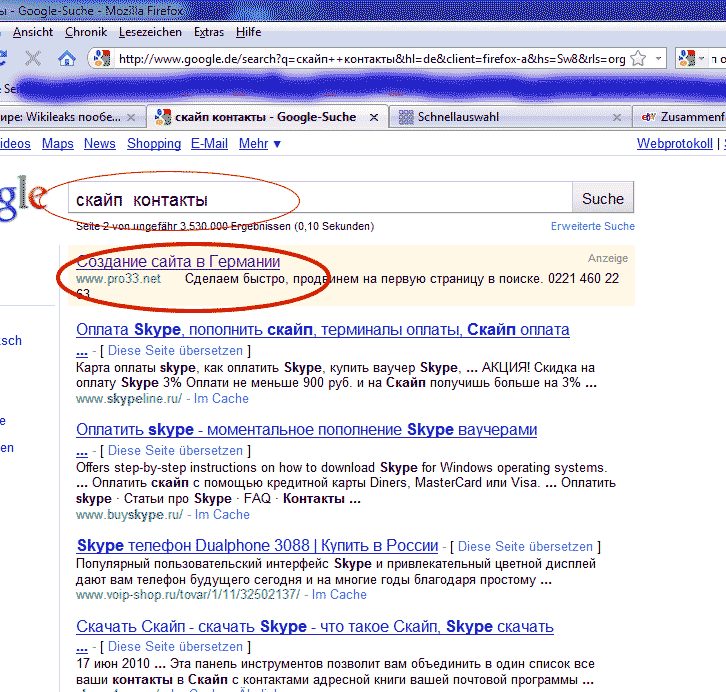Image resolution: width=726 pixels, height=692 pixels.
Task: Open Im Cache for voip-shop.ru
Action: 339,594
